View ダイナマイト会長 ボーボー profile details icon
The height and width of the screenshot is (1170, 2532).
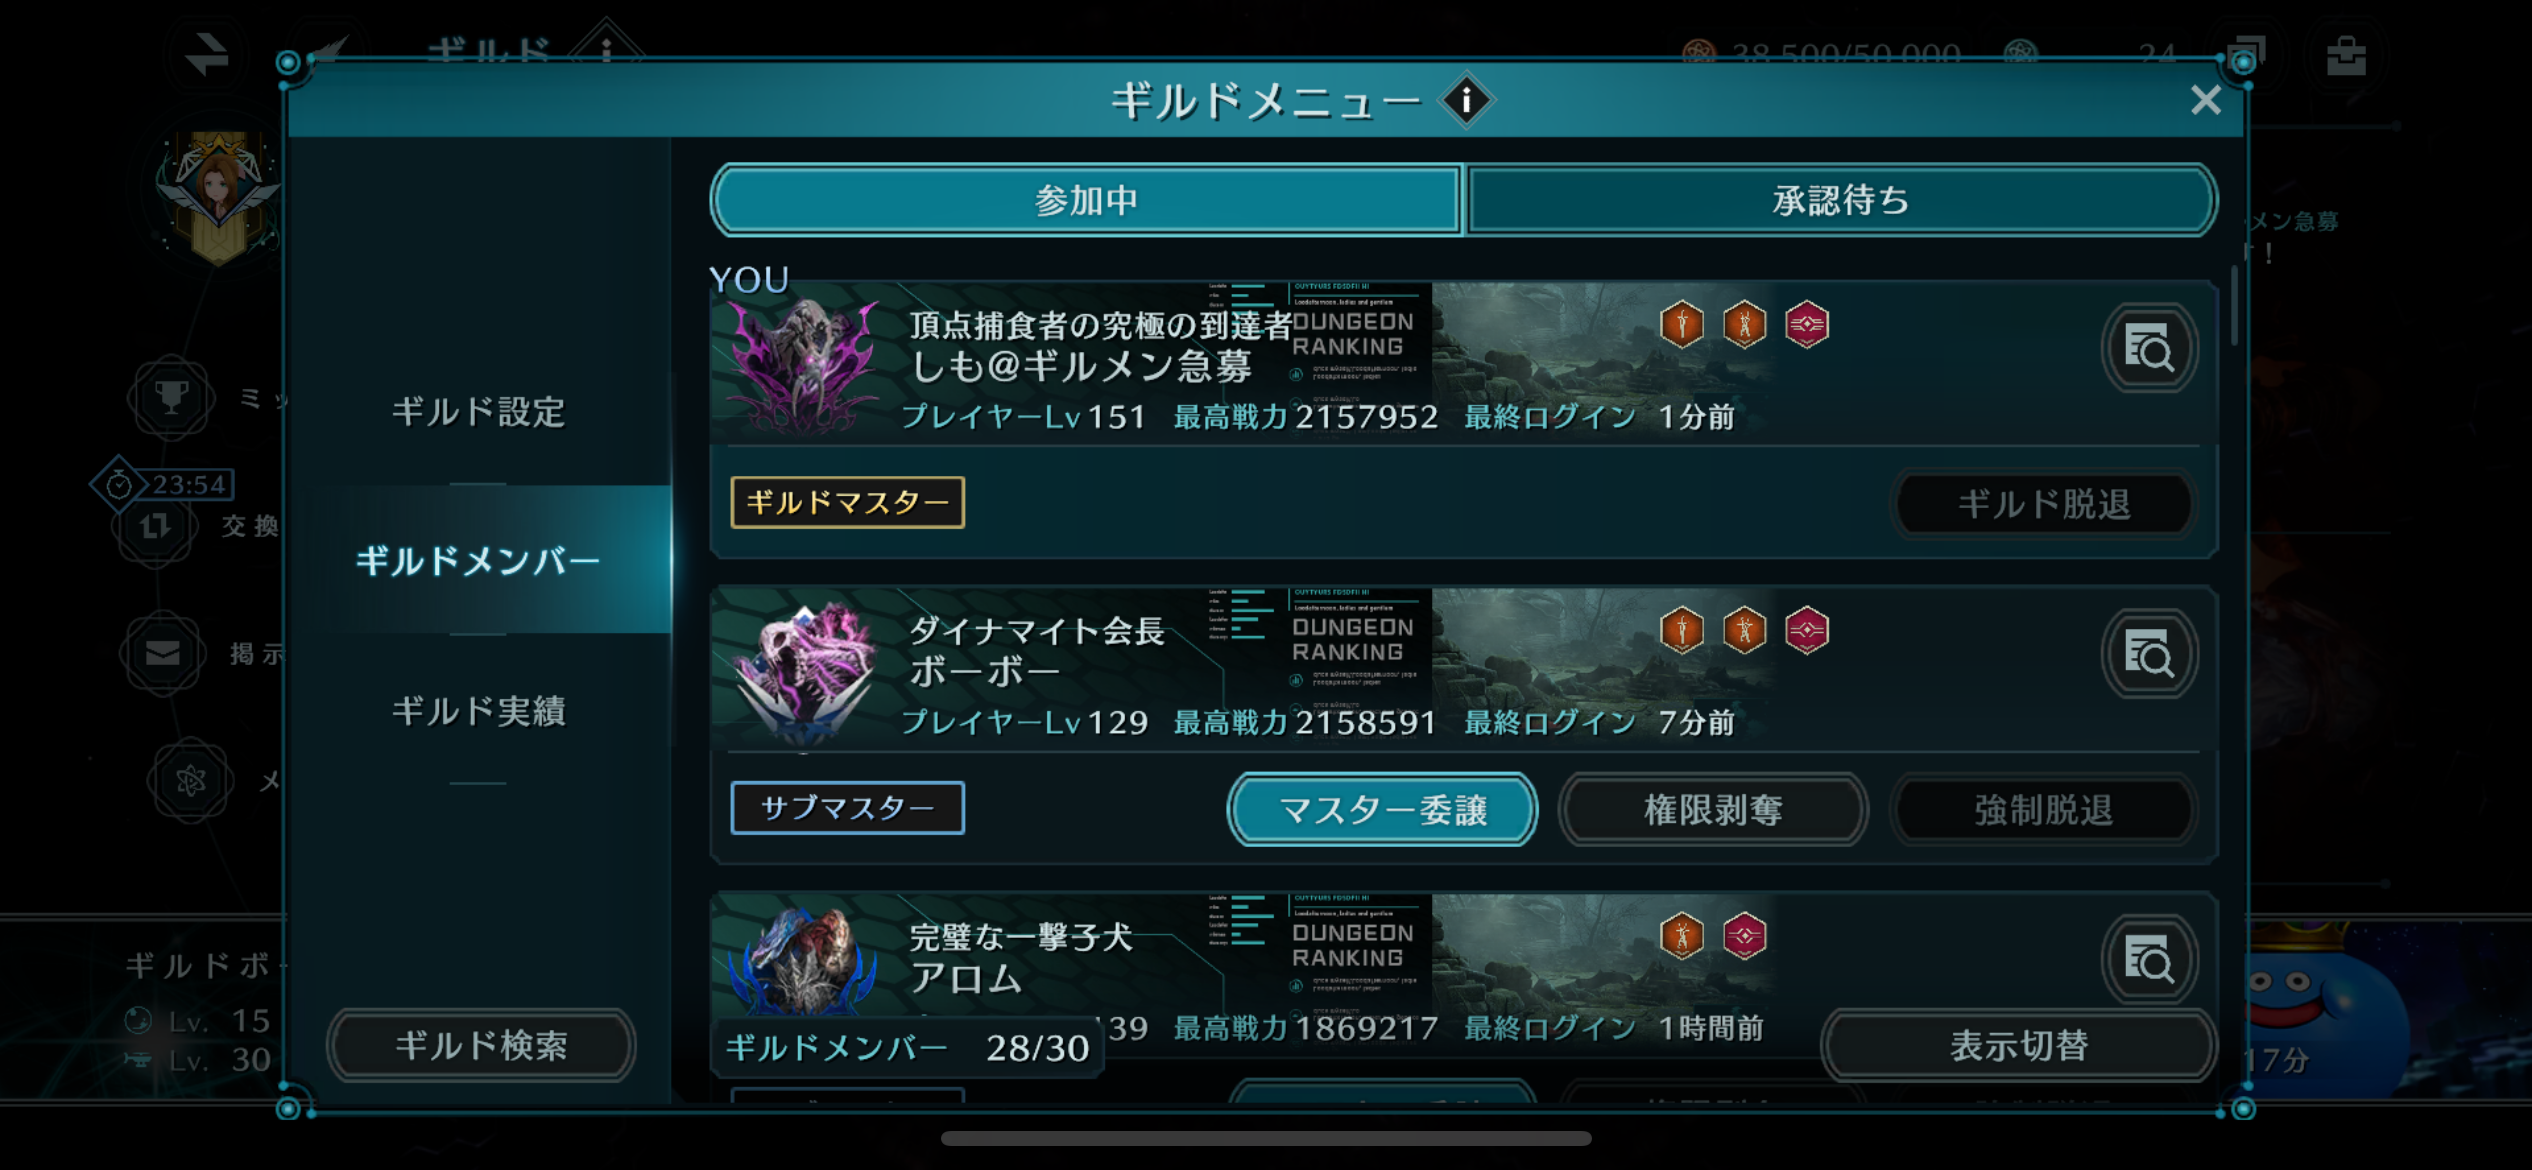(x=2149, y=654)
